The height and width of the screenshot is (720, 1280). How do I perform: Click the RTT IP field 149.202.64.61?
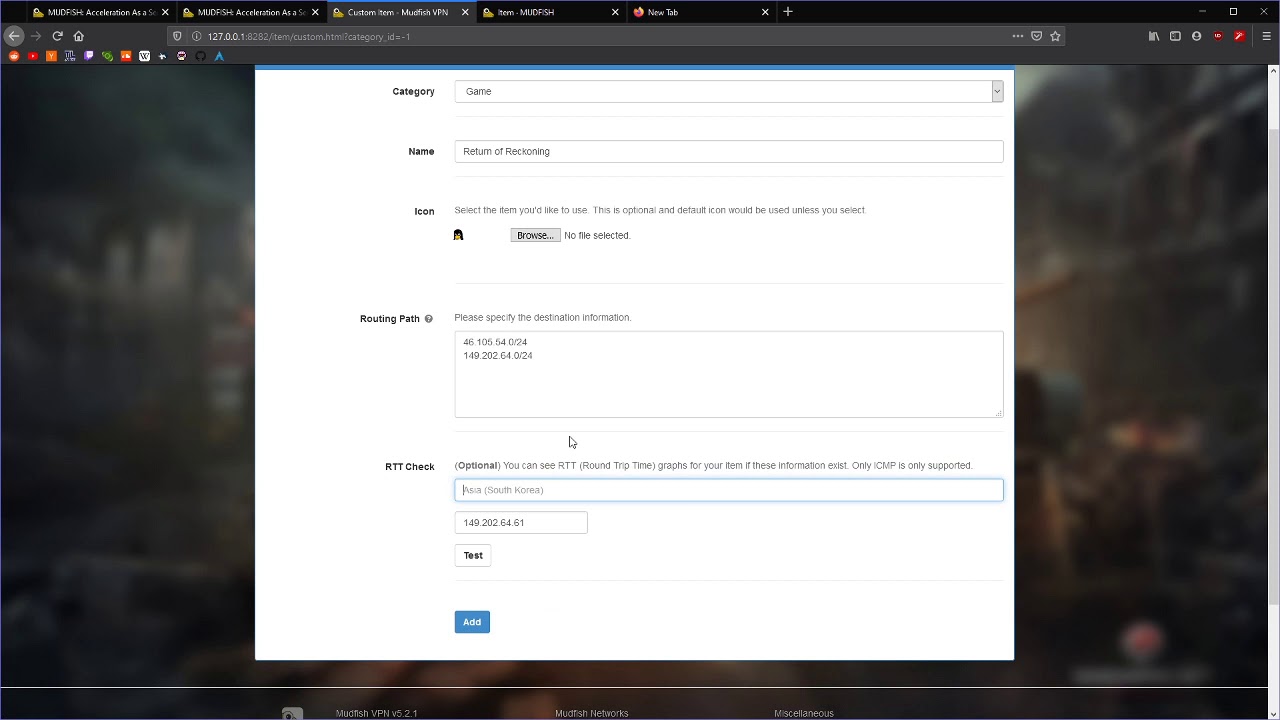click(521, 522)
